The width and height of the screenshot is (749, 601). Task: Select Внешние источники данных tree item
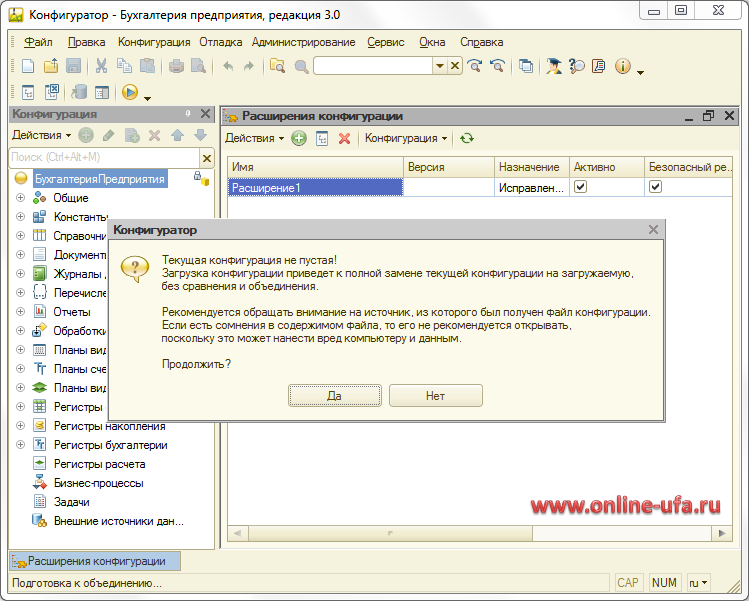118,521
